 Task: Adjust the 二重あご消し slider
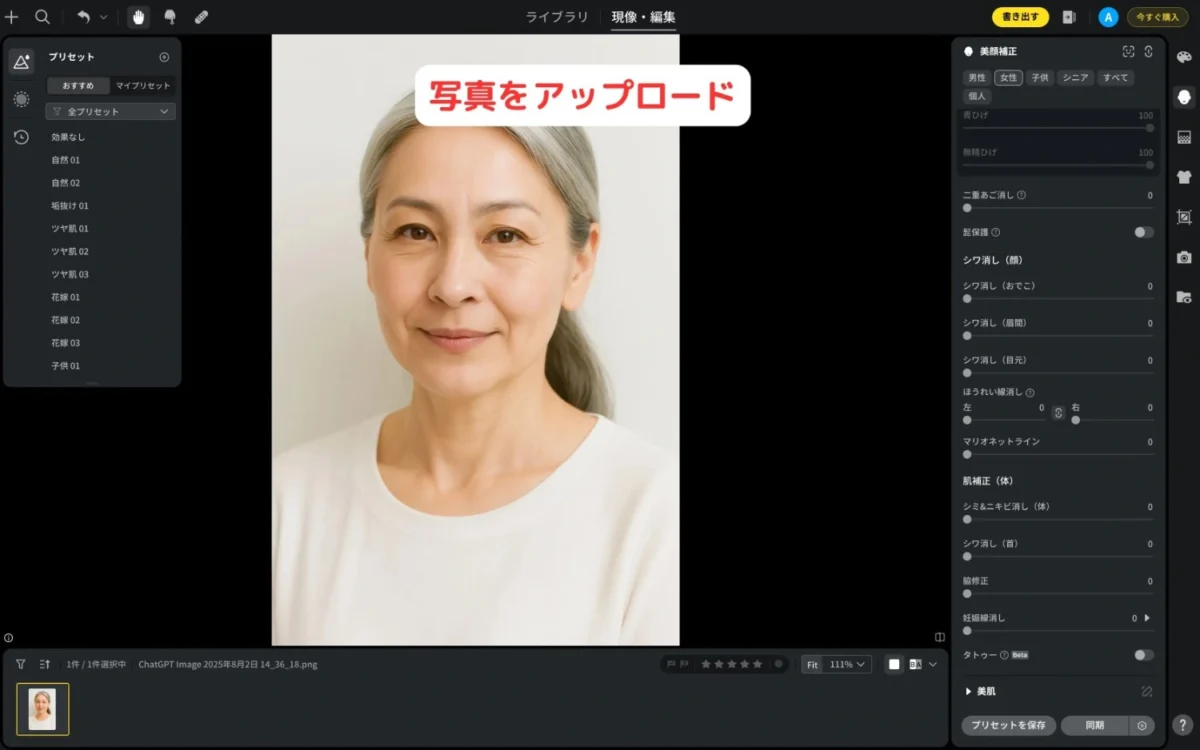pyautogui.click(x=1058, y=208)
